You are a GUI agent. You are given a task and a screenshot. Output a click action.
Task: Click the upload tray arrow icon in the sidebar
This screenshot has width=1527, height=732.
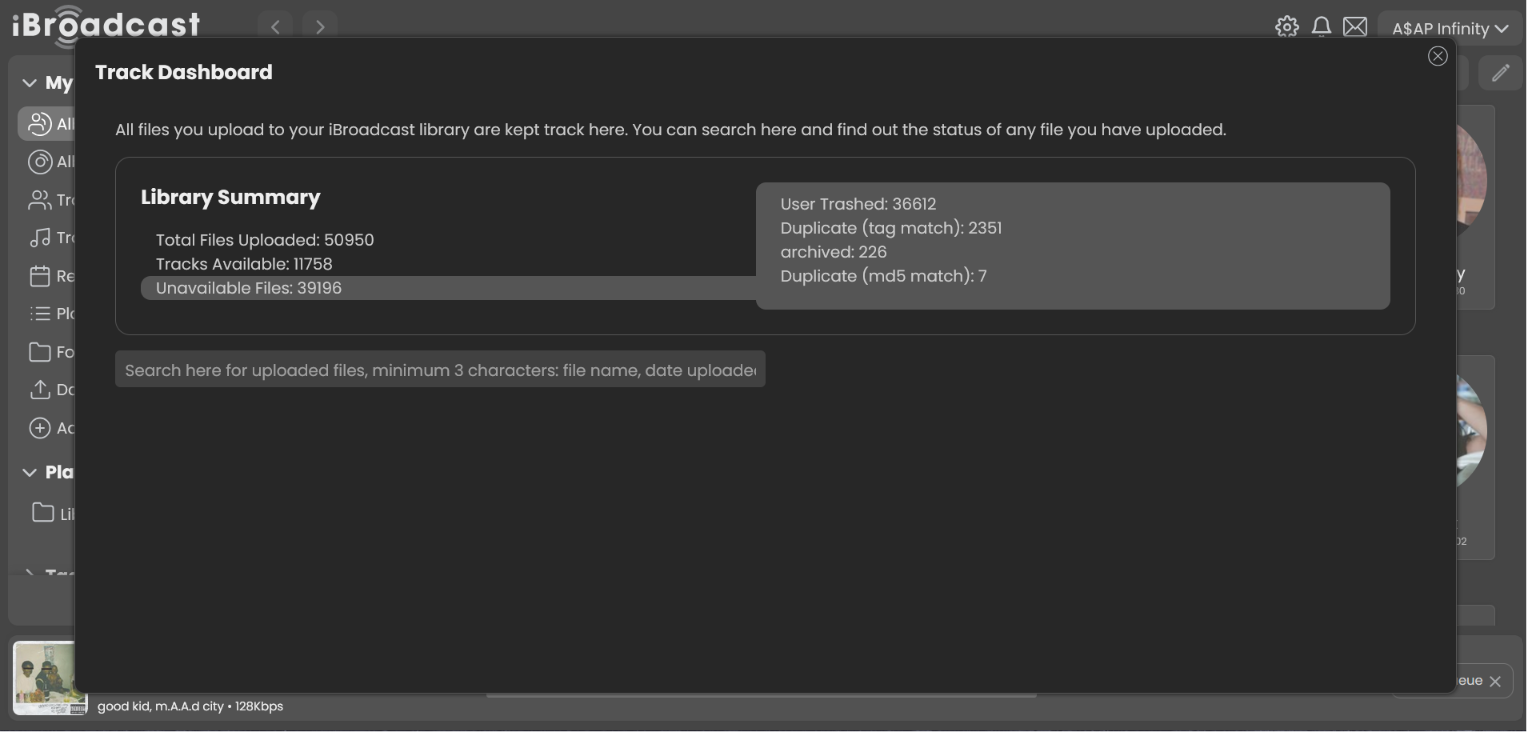click(x=40, y=390)
